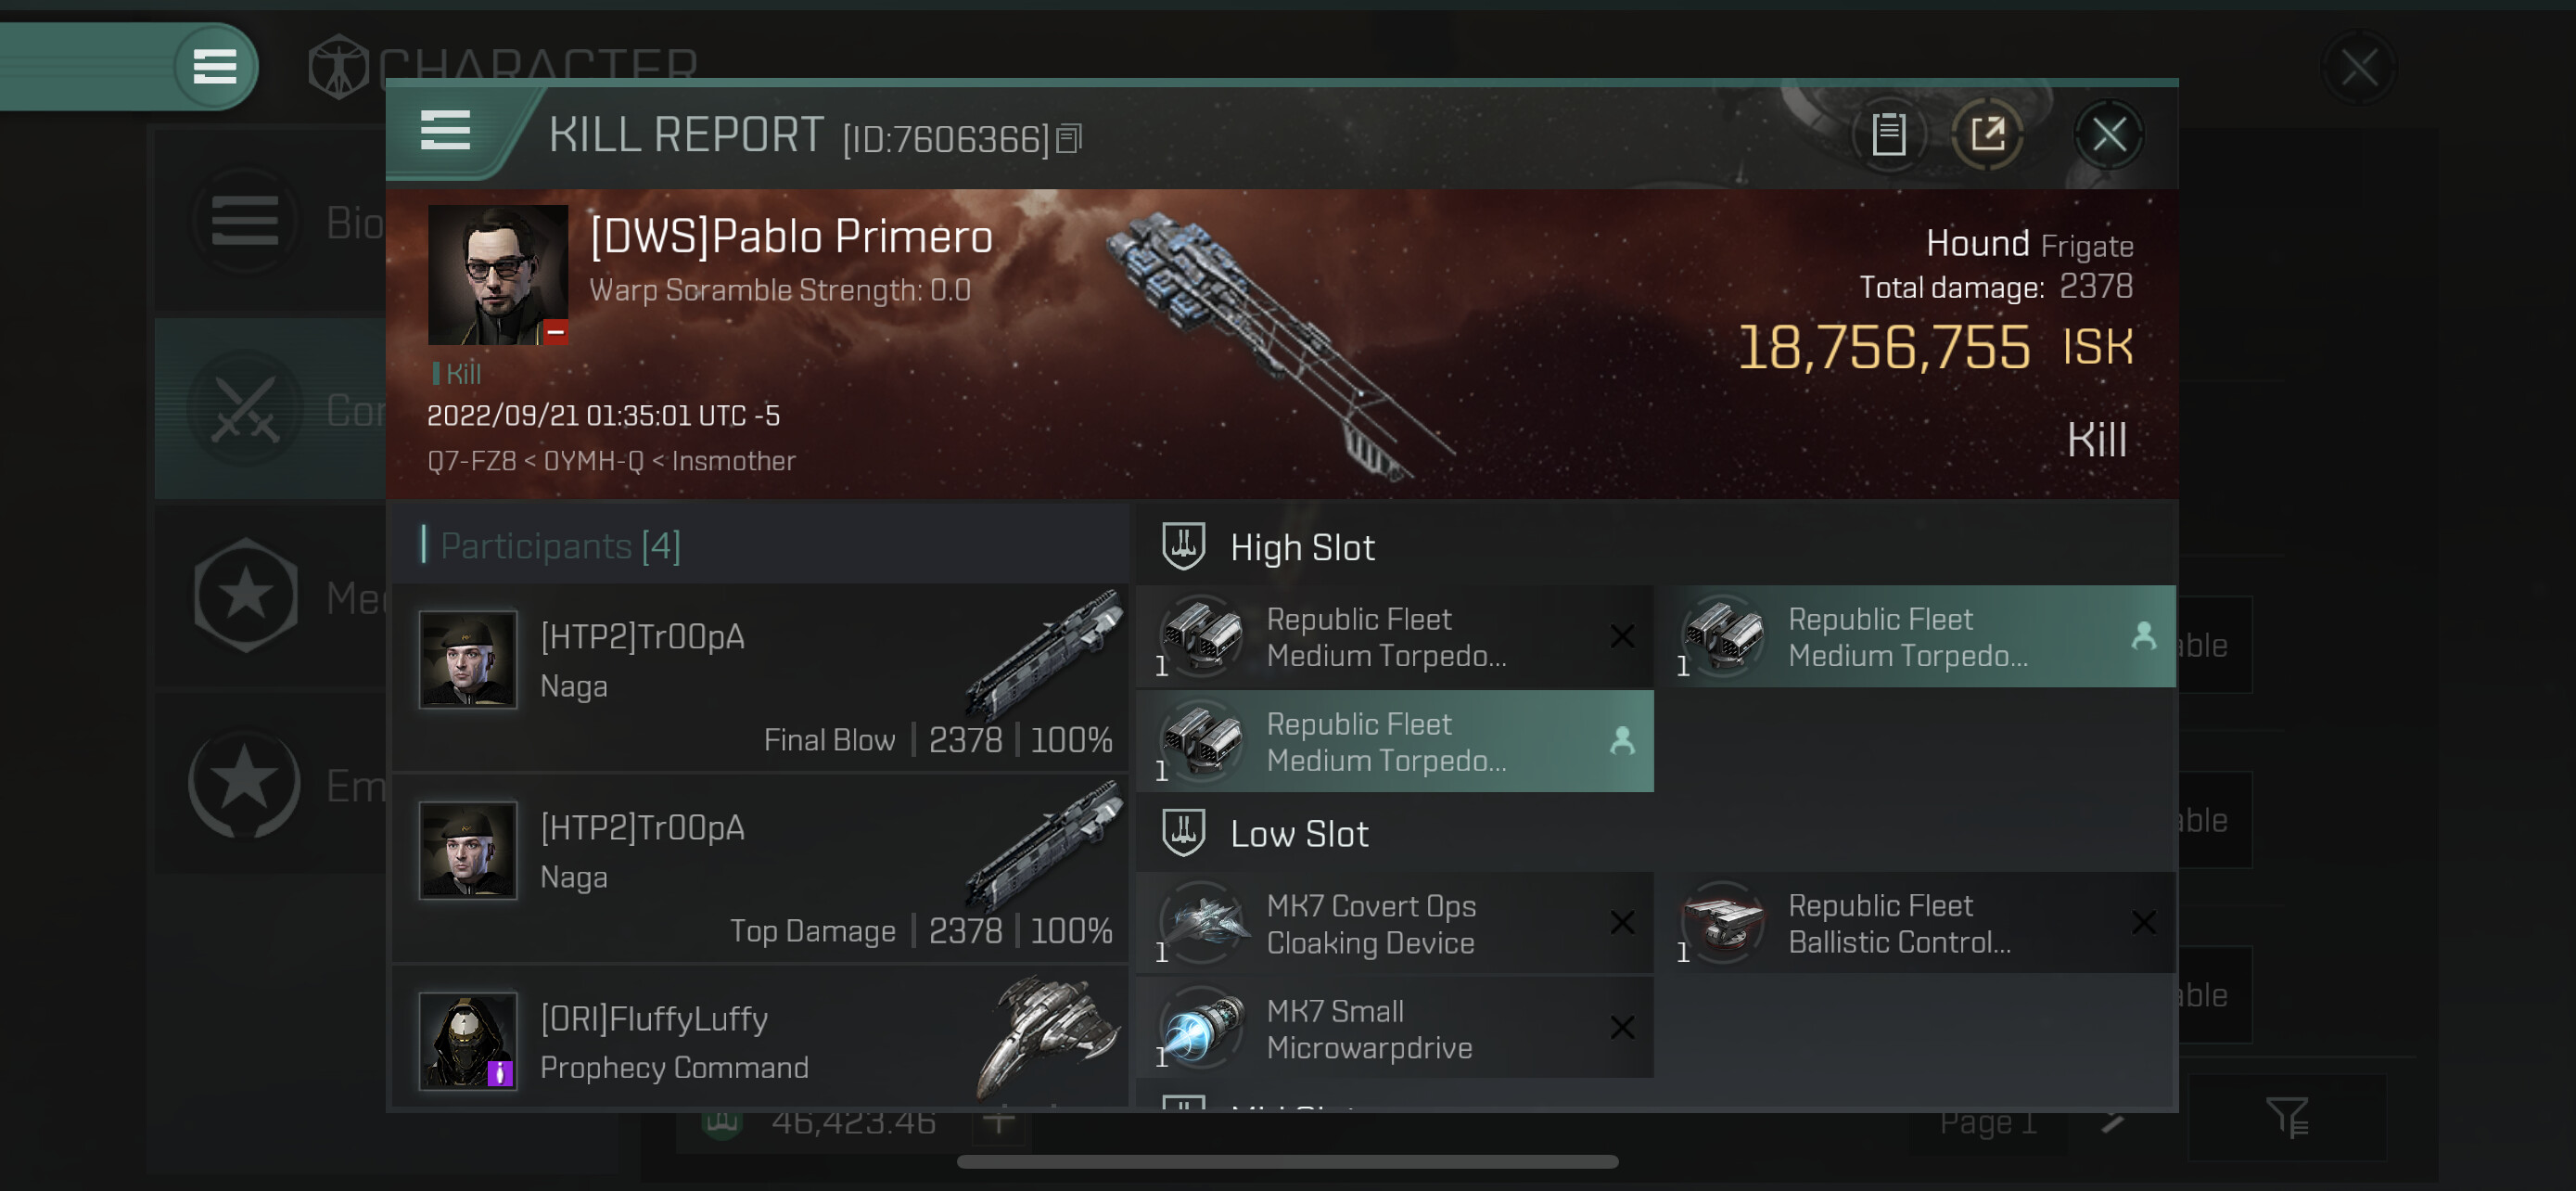Share the kill report externally
This screenshot has height=1191, width=2576.
pos(1987,134)
